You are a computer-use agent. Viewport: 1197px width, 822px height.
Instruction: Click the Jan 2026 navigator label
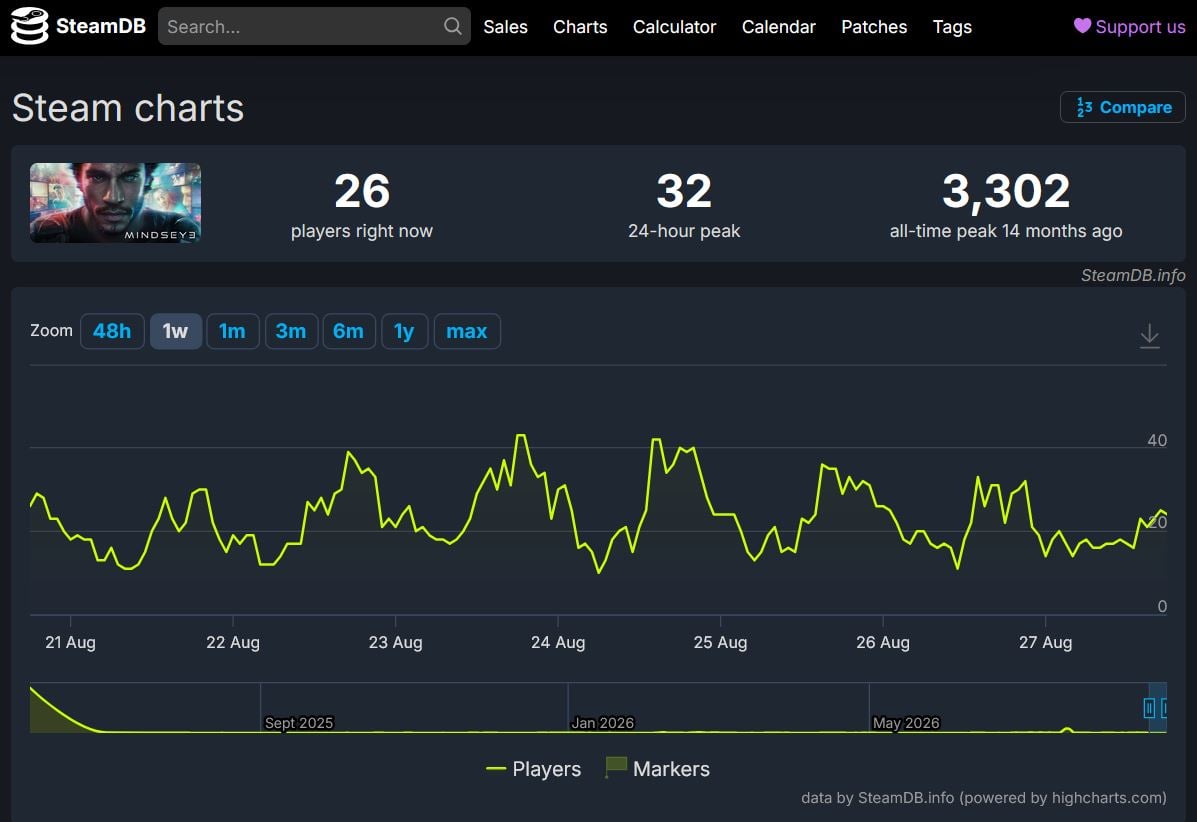coord(602,723)
